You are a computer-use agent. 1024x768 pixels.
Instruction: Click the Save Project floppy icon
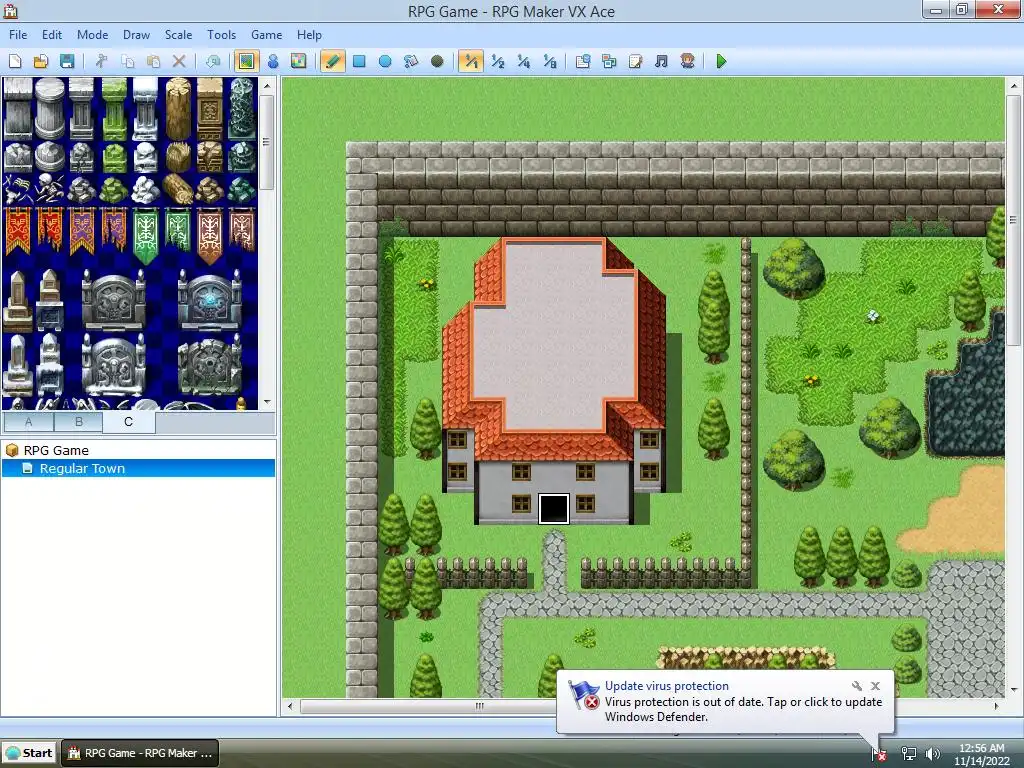pos(67,61)
